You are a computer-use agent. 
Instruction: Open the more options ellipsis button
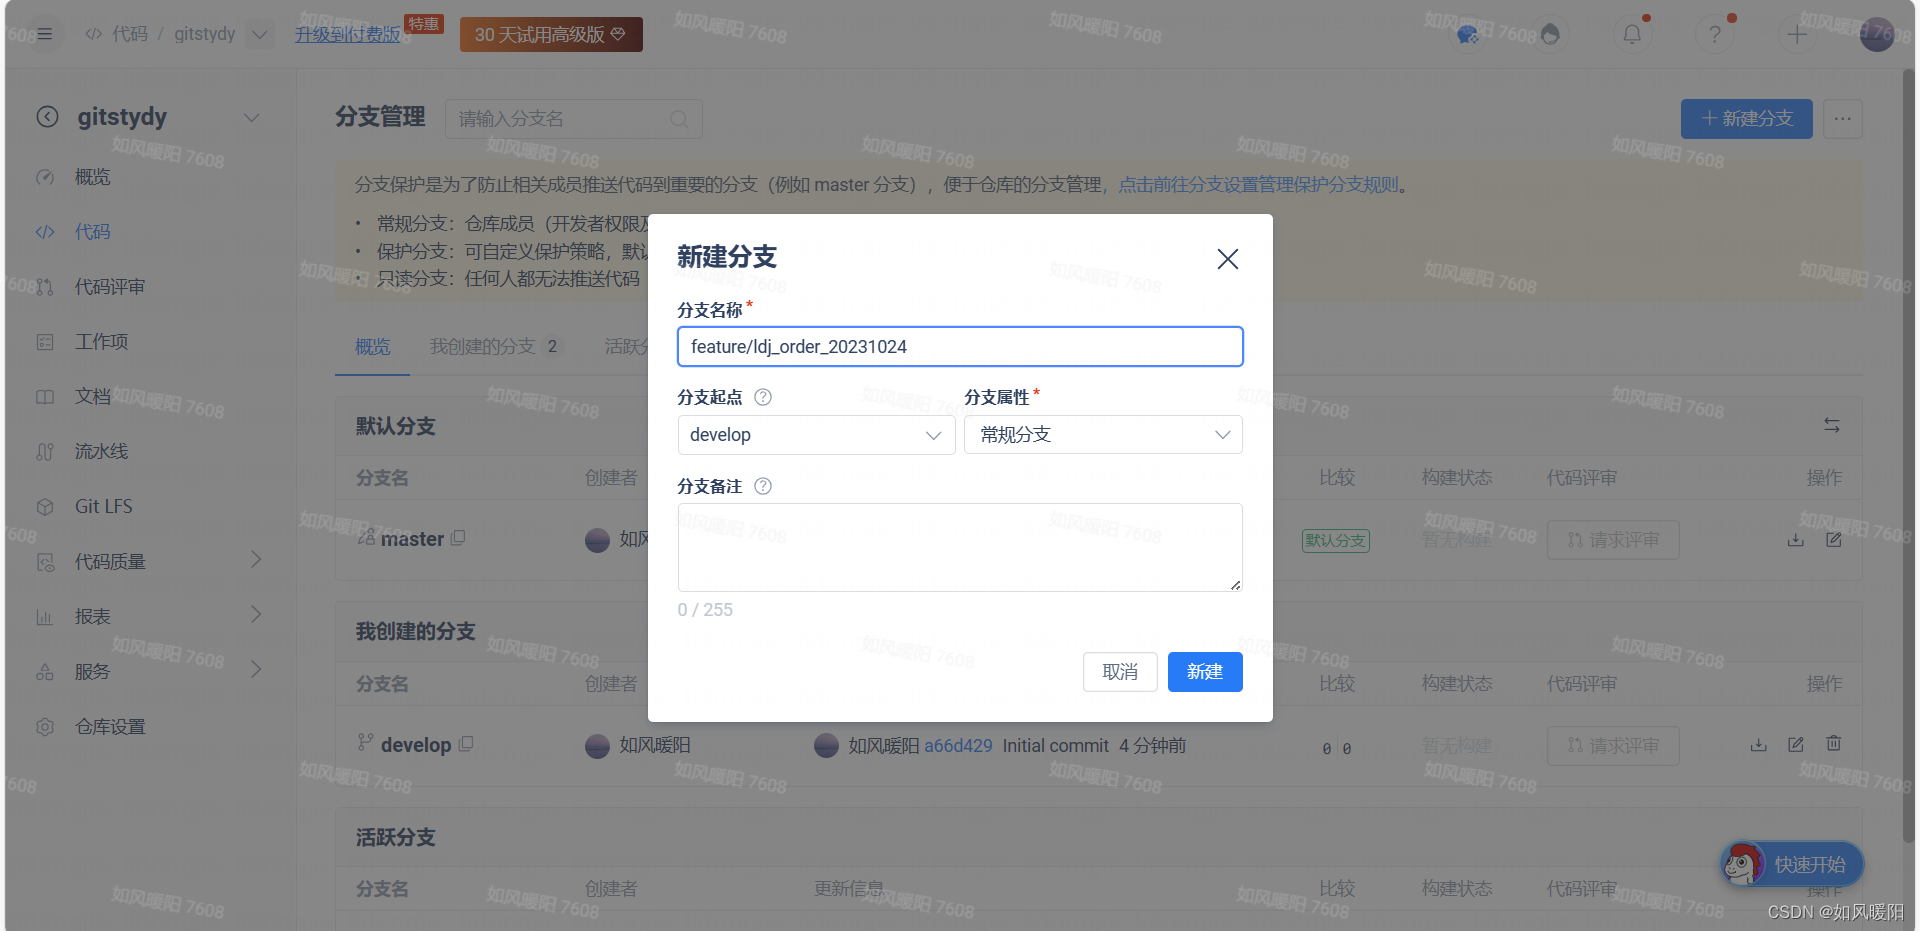coord(1842,119)
